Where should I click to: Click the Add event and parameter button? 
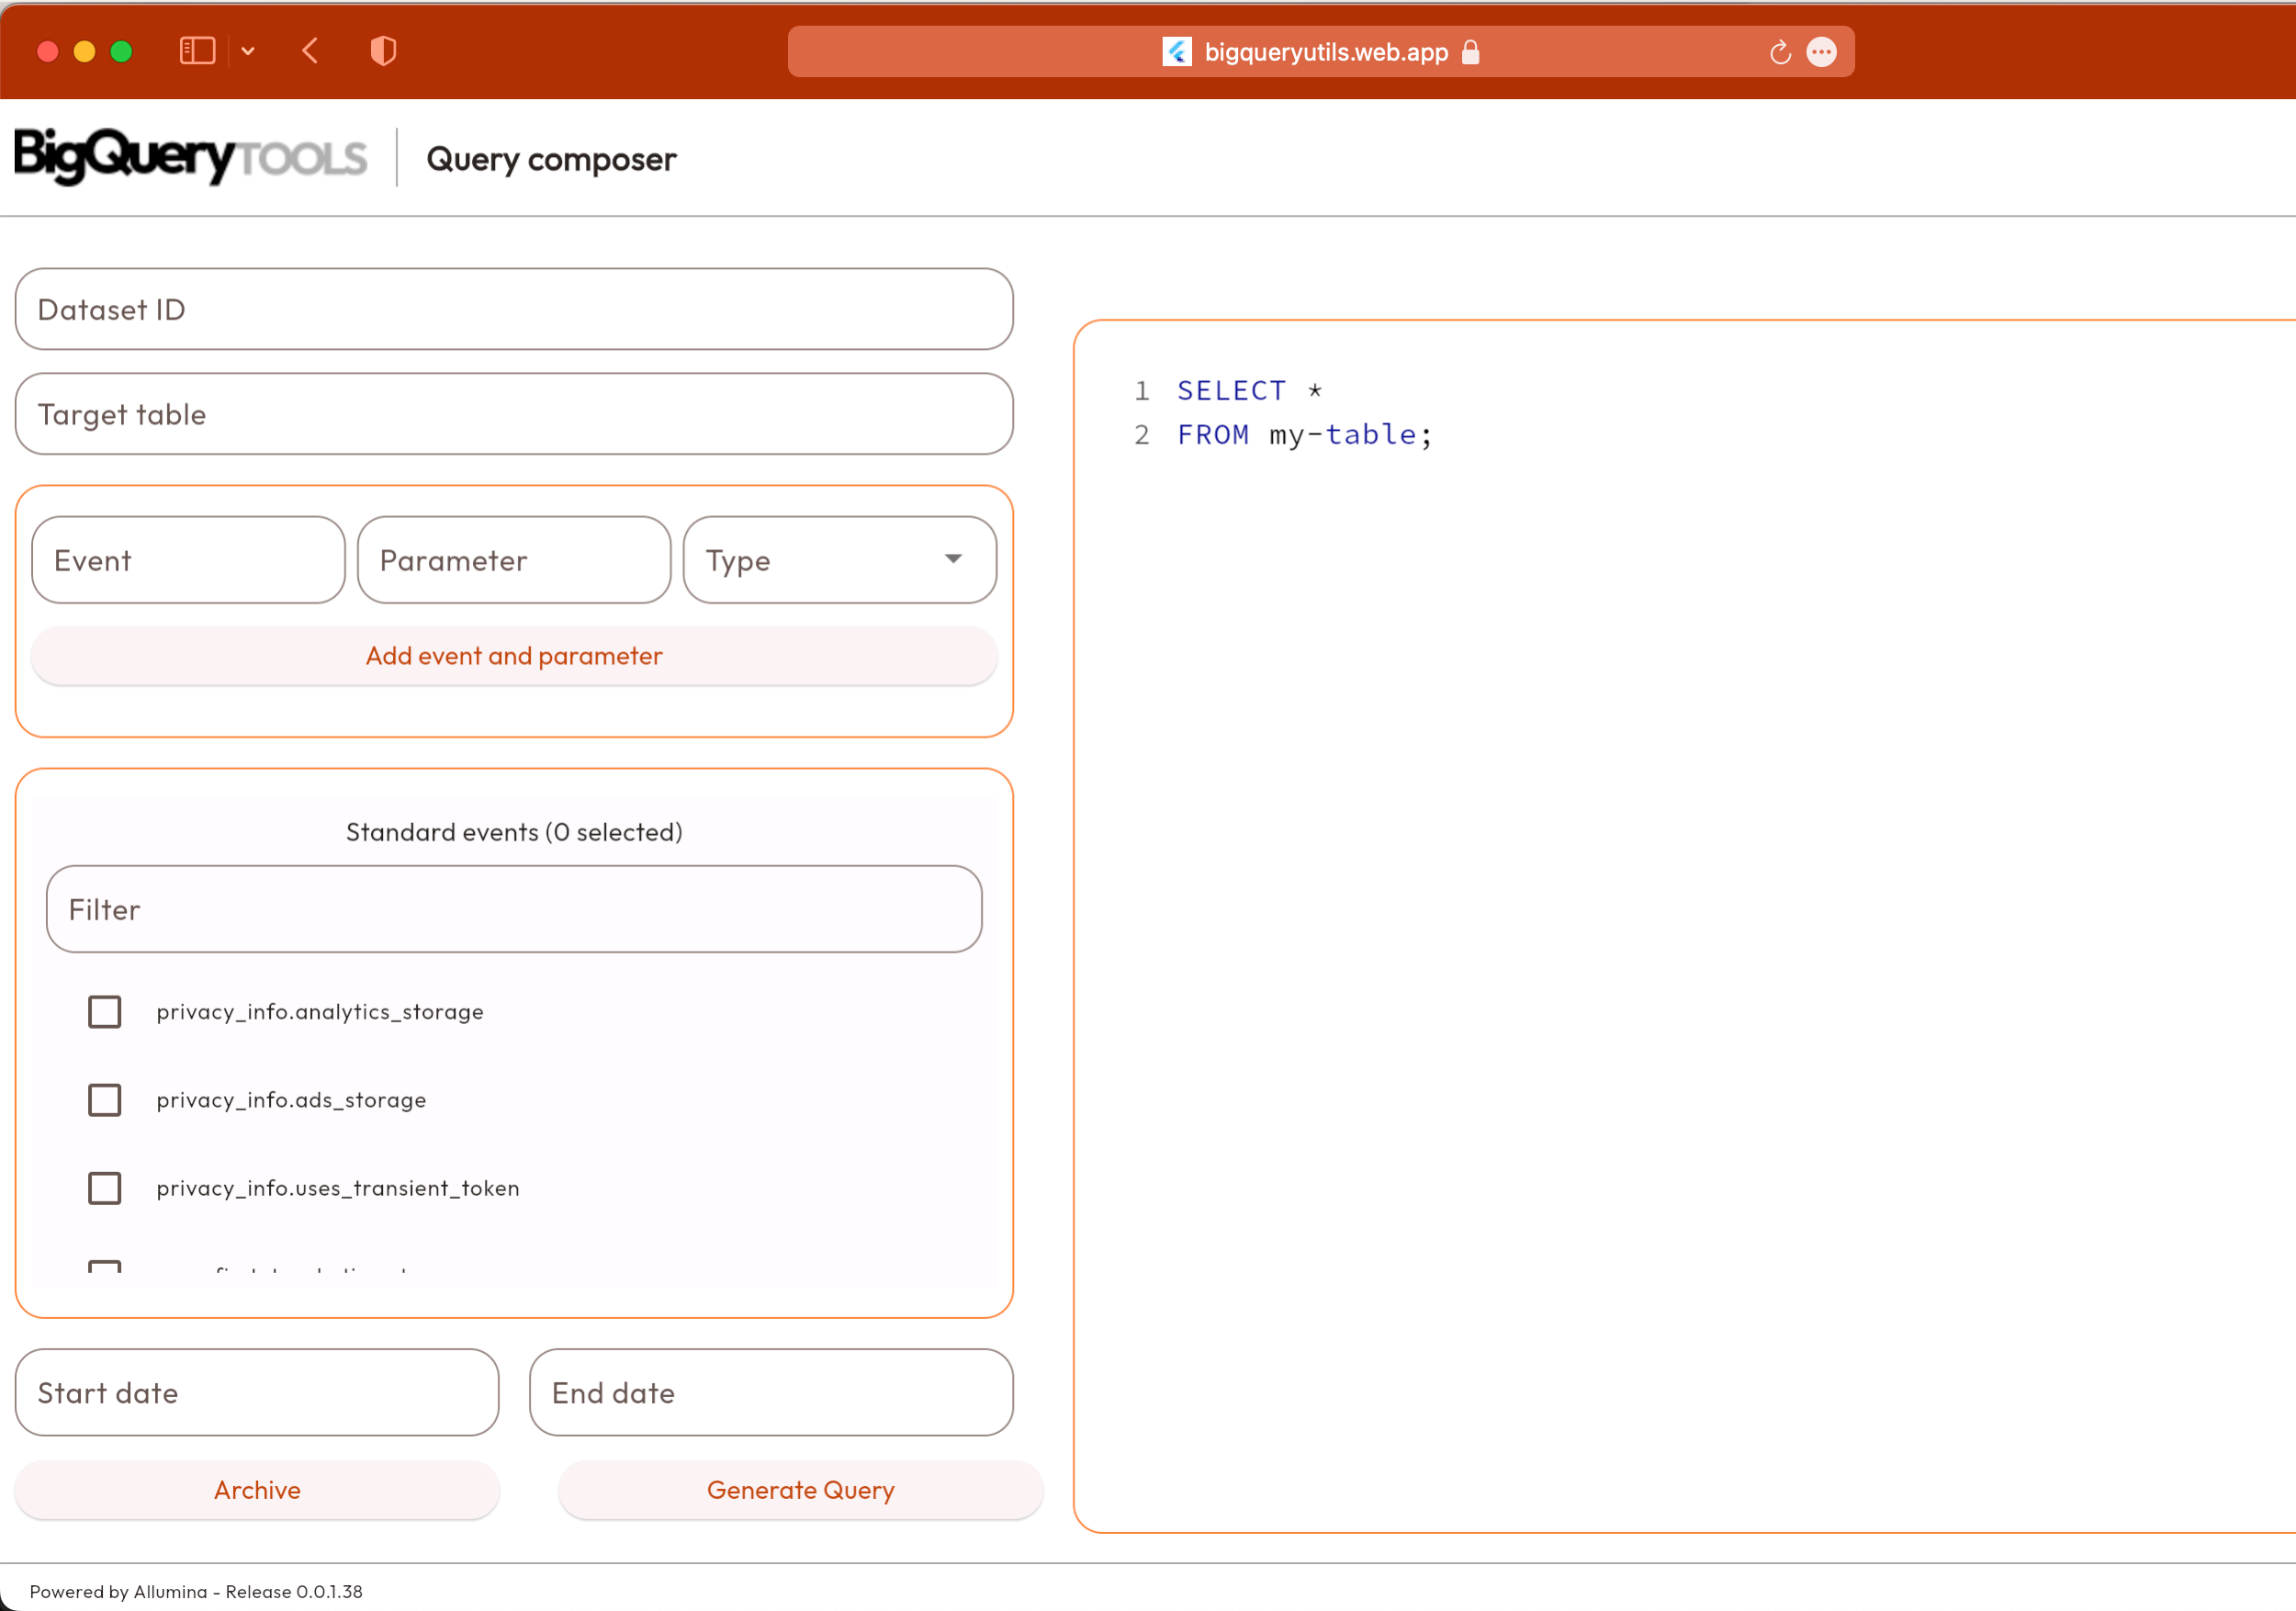(514, 656)
